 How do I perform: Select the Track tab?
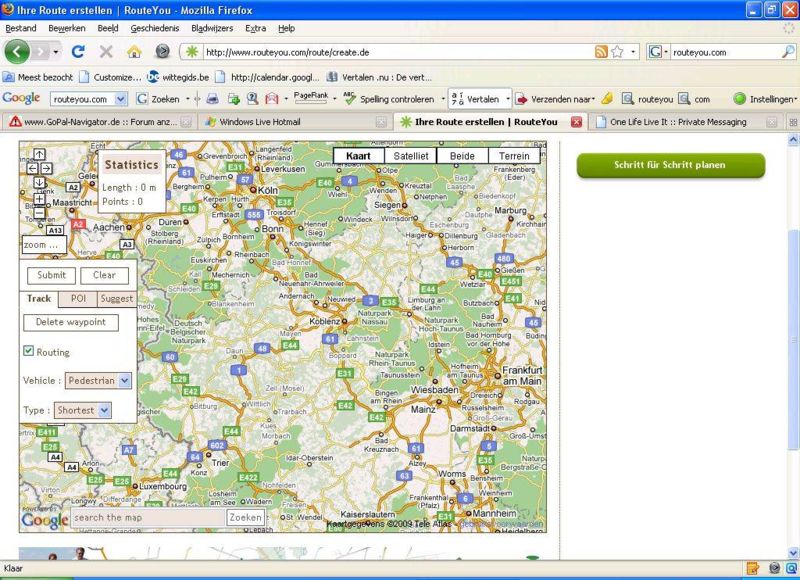click(x=39, y=299)
